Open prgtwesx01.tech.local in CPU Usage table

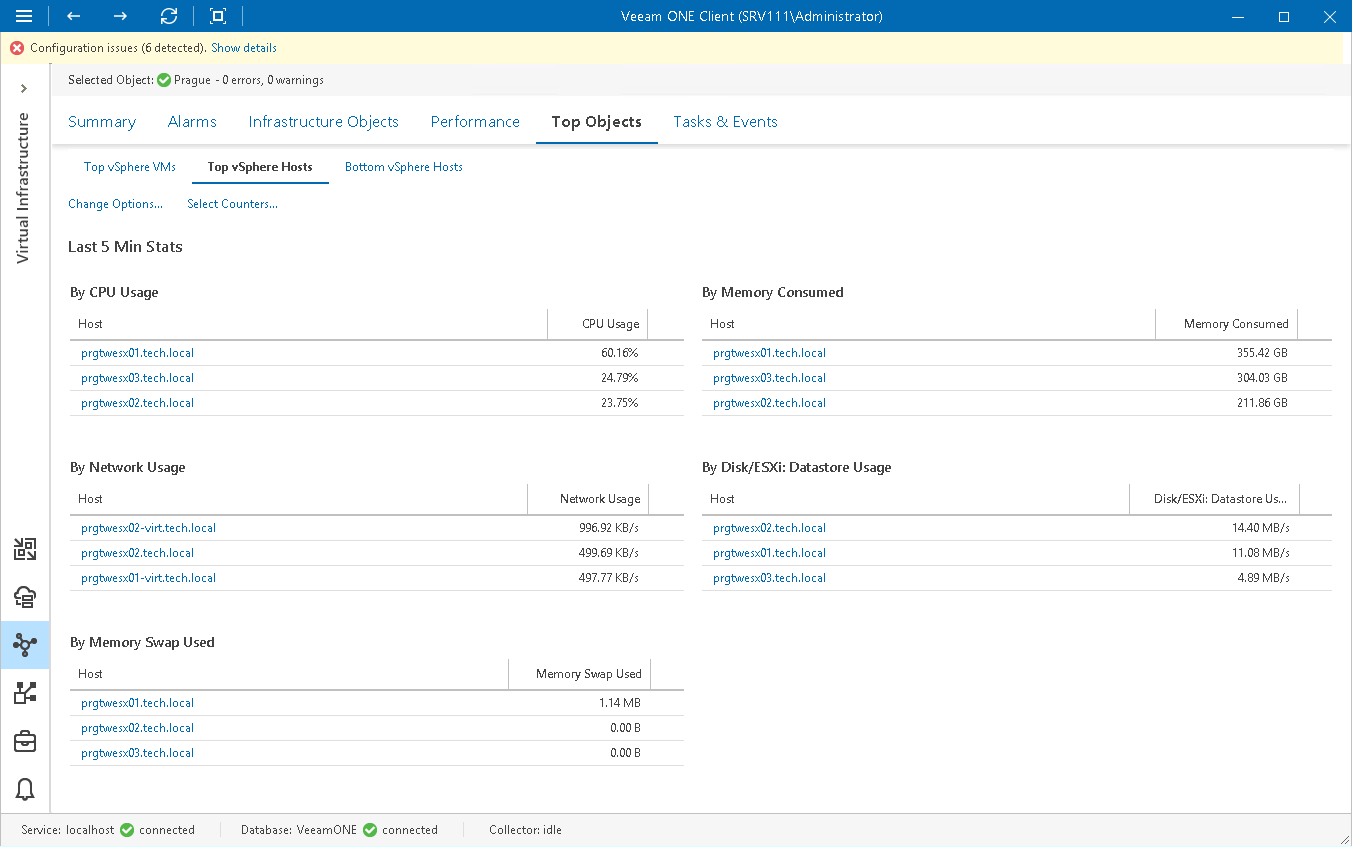coord(137,353)
